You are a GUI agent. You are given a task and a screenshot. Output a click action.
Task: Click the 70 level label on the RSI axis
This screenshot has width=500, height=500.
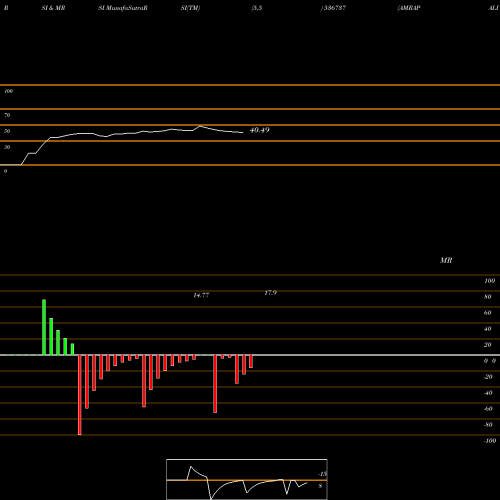coord(7,115)
